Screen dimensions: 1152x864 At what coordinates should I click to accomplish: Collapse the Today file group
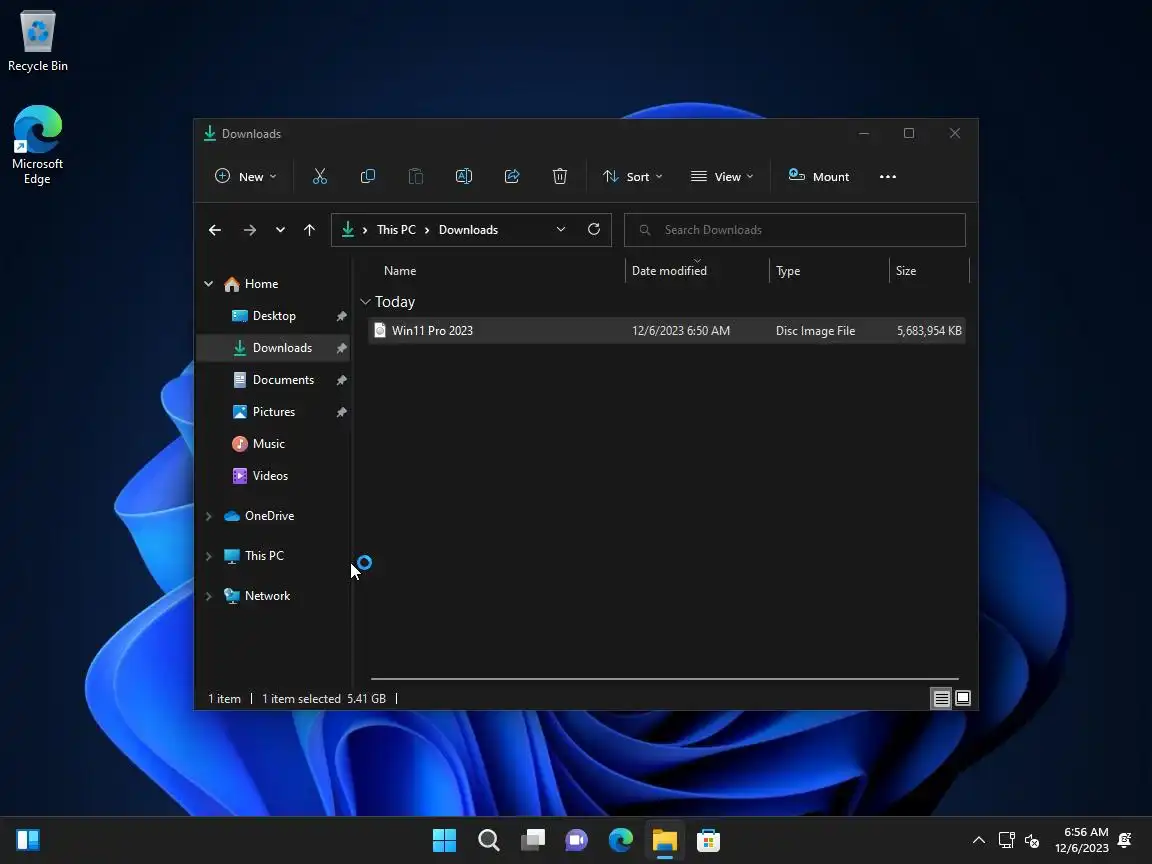tap(365, 302)
